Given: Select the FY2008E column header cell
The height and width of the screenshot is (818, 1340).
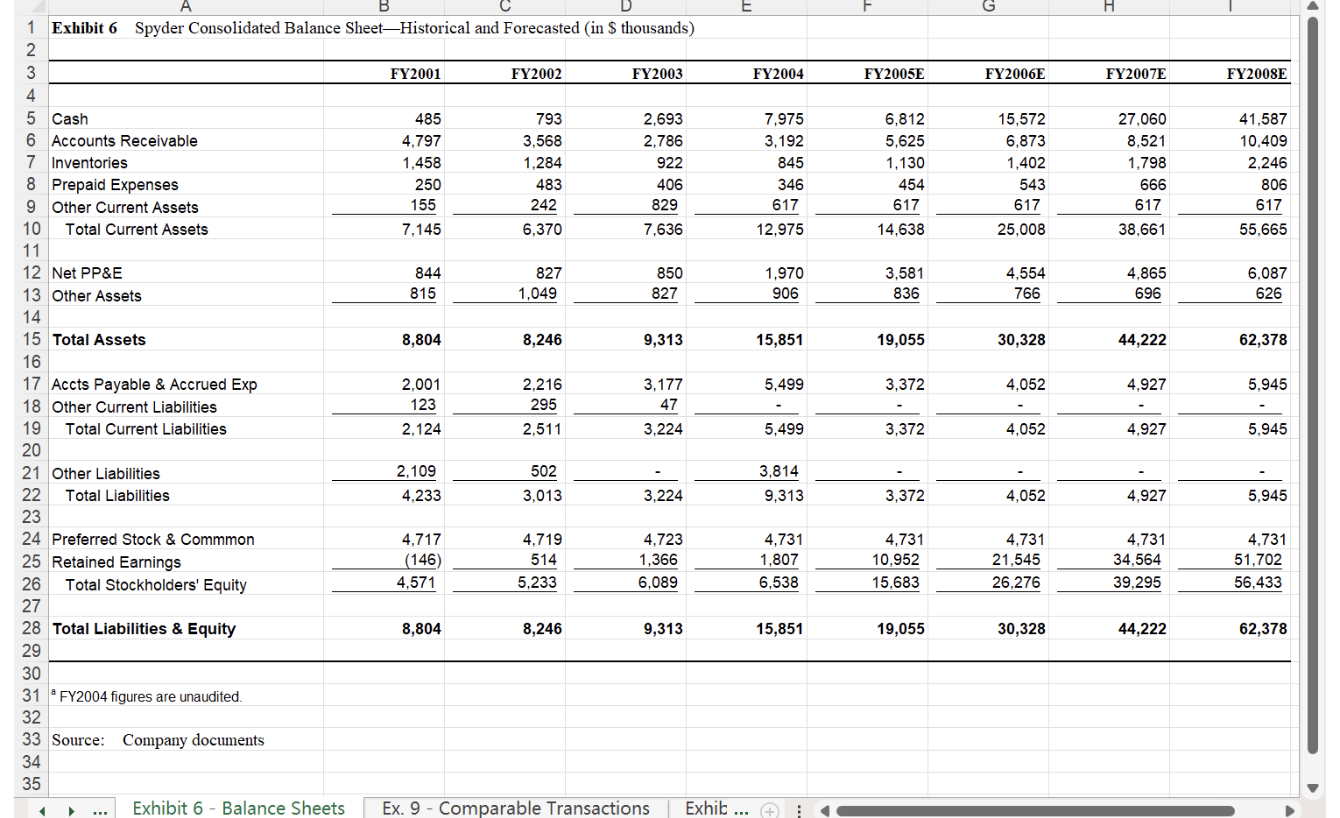Looking at the screenshot, I should [1256, 73].
